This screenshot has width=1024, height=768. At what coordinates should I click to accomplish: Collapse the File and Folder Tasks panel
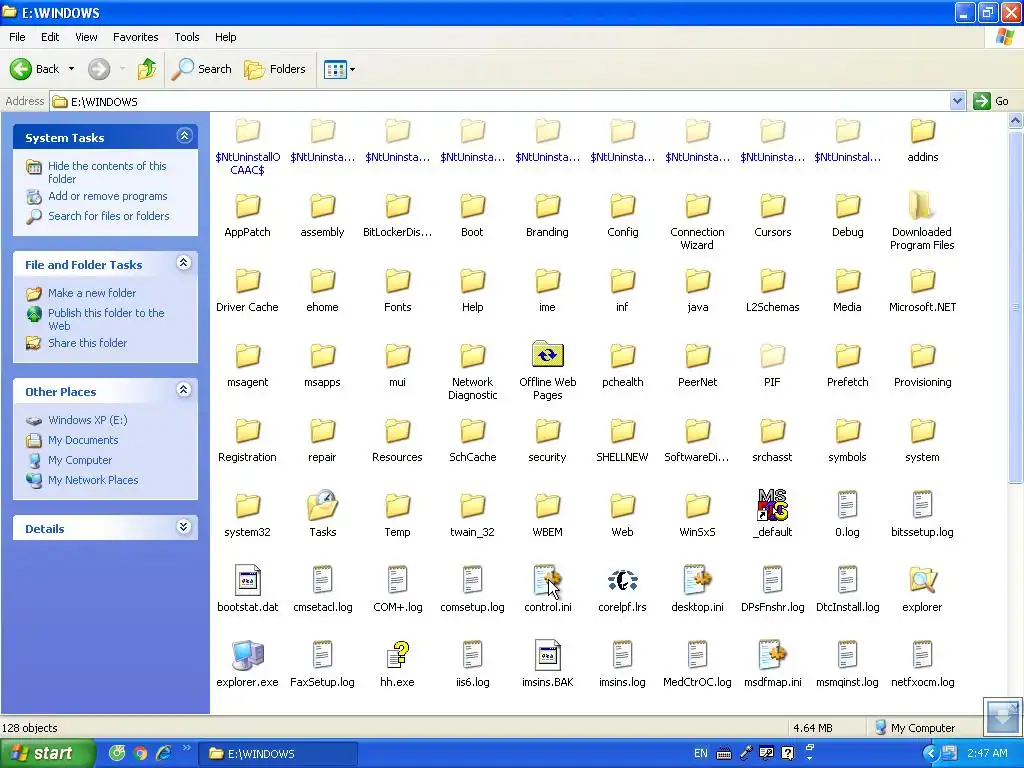pos(184,263)
